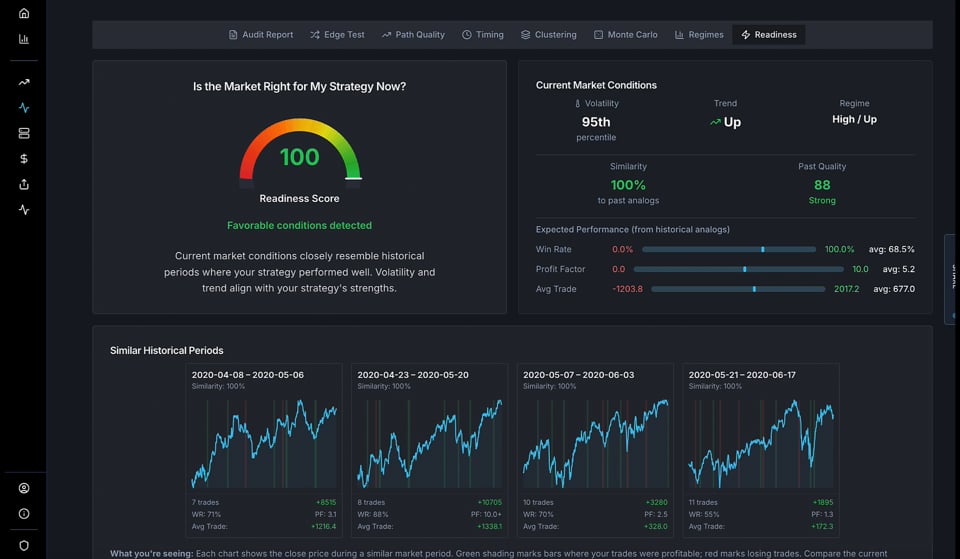Image resolution: width=960 pixels, height=559 pixels.
Task: Open the 2020-04-08 – 2020-05-06 period chart
Action: (x=264, y=444)
